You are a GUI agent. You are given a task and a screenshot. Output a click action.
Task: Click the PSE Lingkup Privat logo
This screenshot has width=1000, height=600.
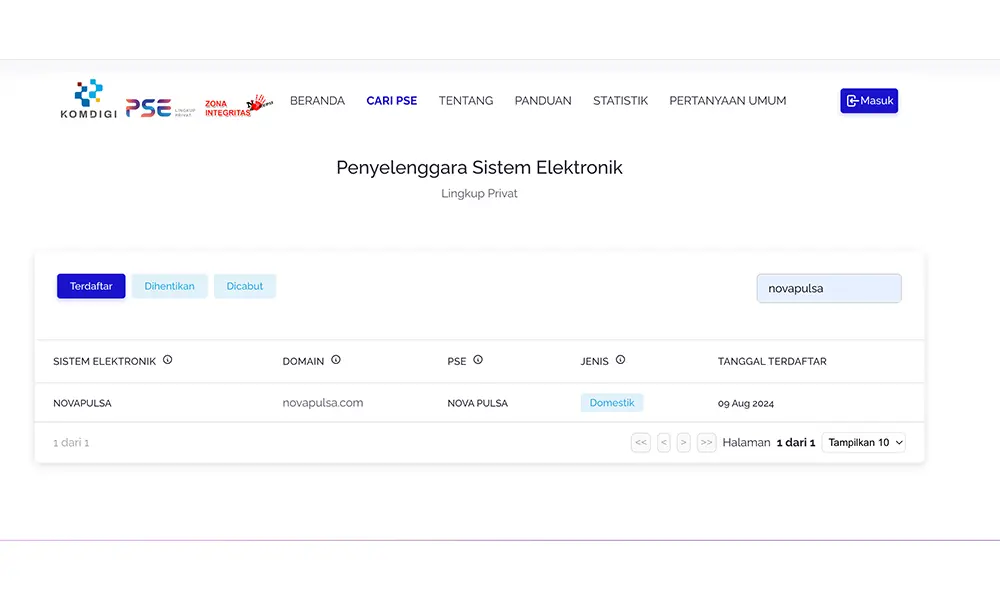160,108
